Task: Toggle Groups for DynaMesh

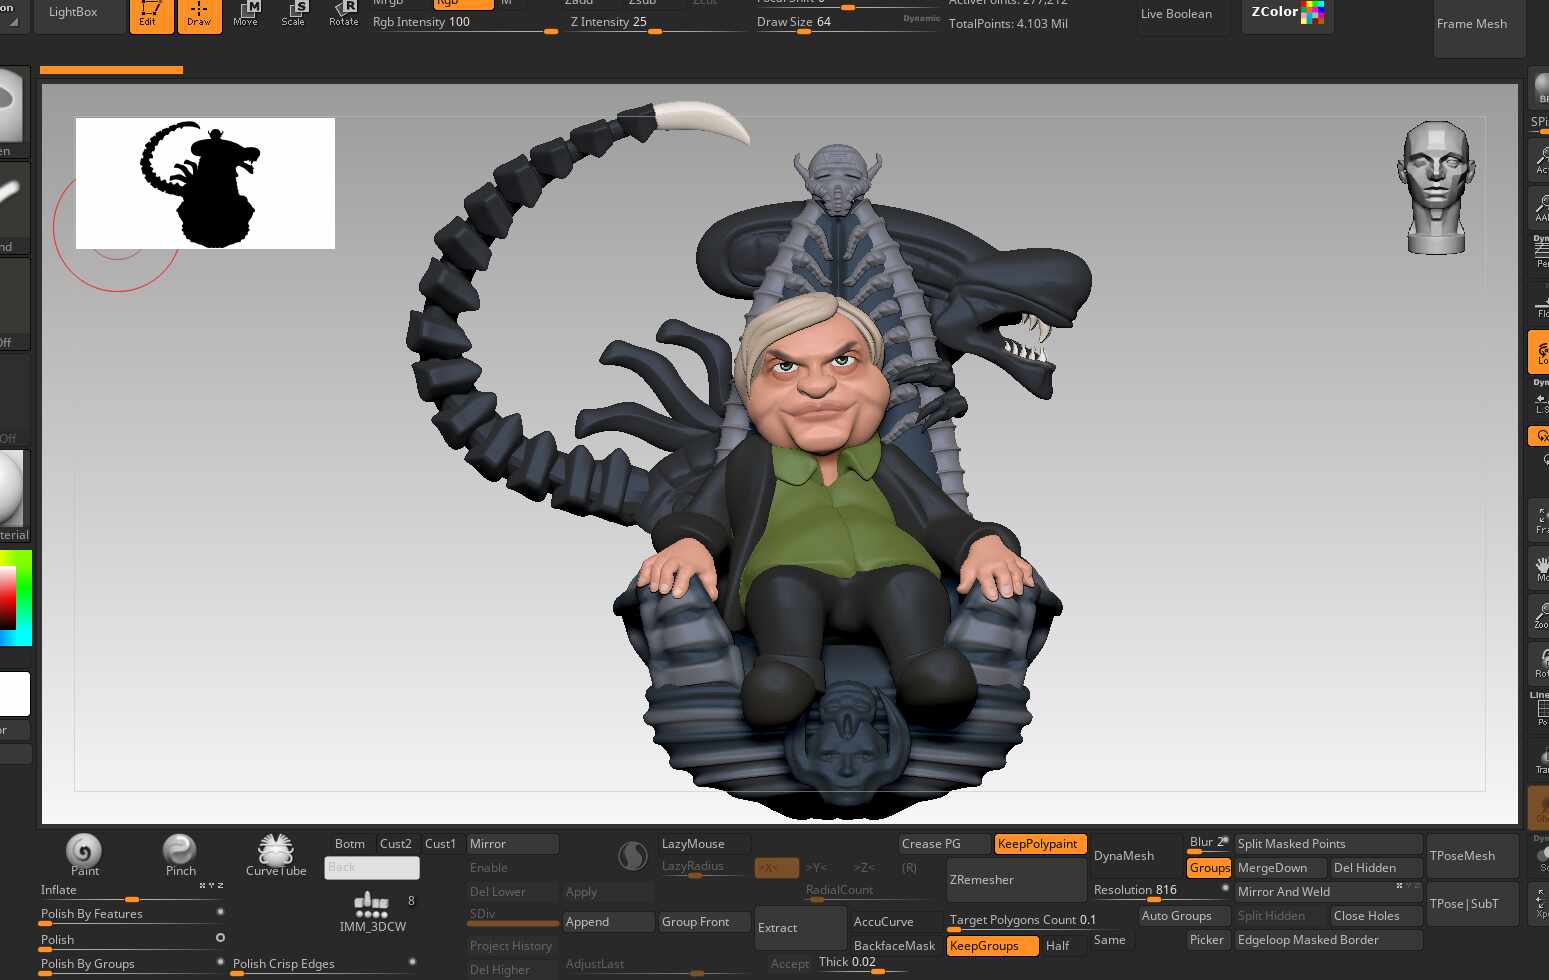Action: point(1209,868)
